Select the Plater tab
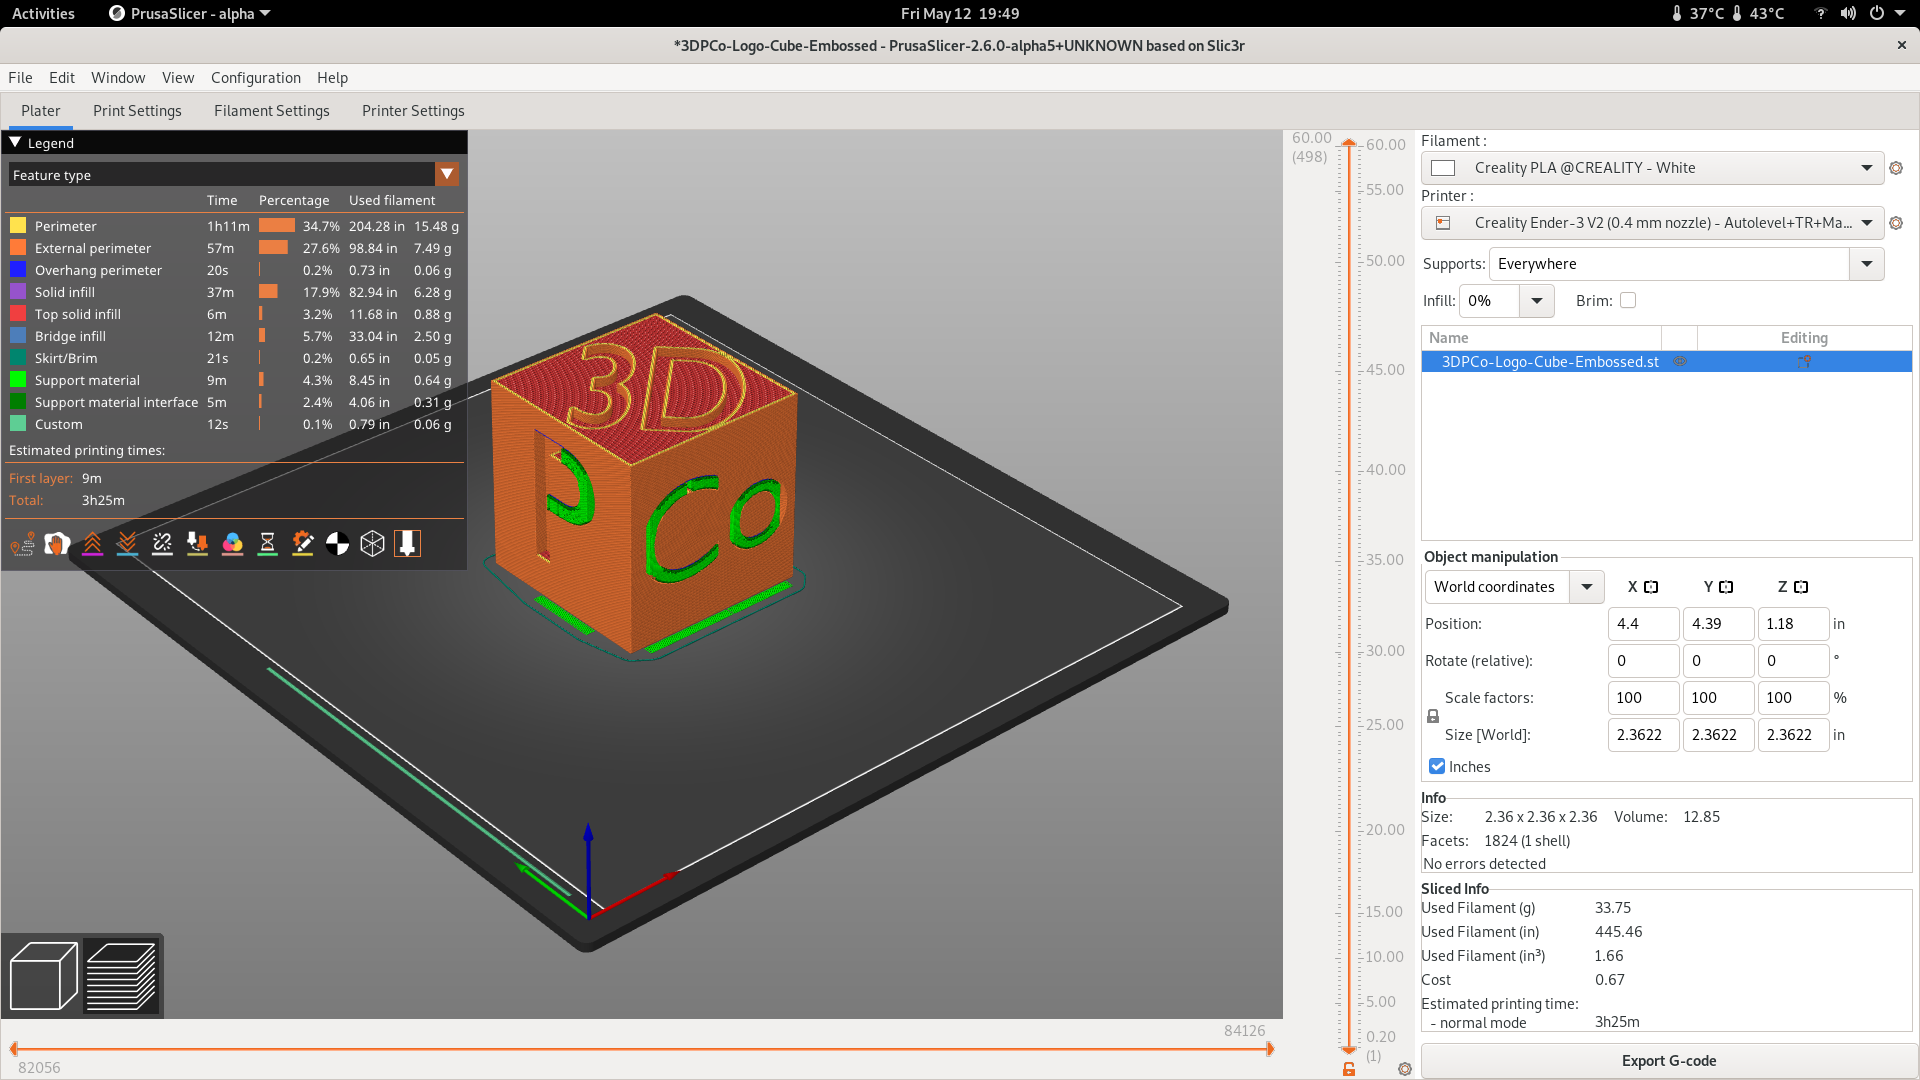 click(x=41, y=111)
